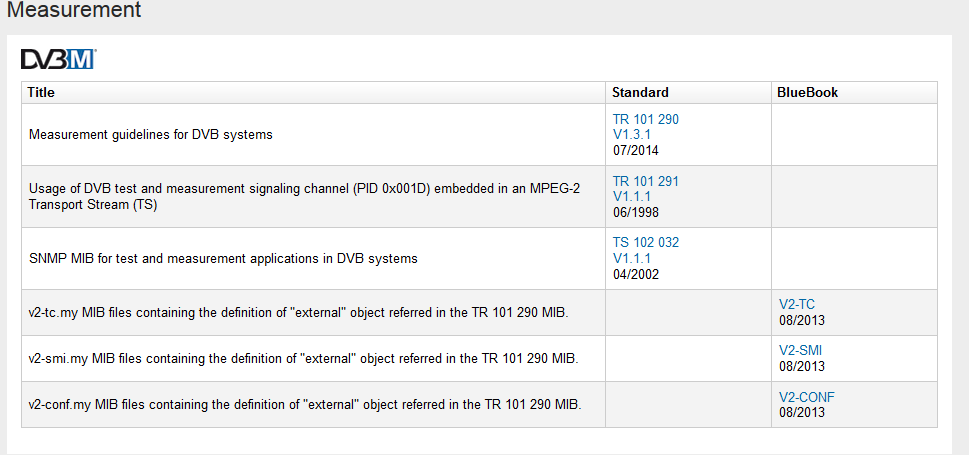Open the TS 102 032 standard link
The height and width of the screenshot is (455, 969).
pos(645,243)
